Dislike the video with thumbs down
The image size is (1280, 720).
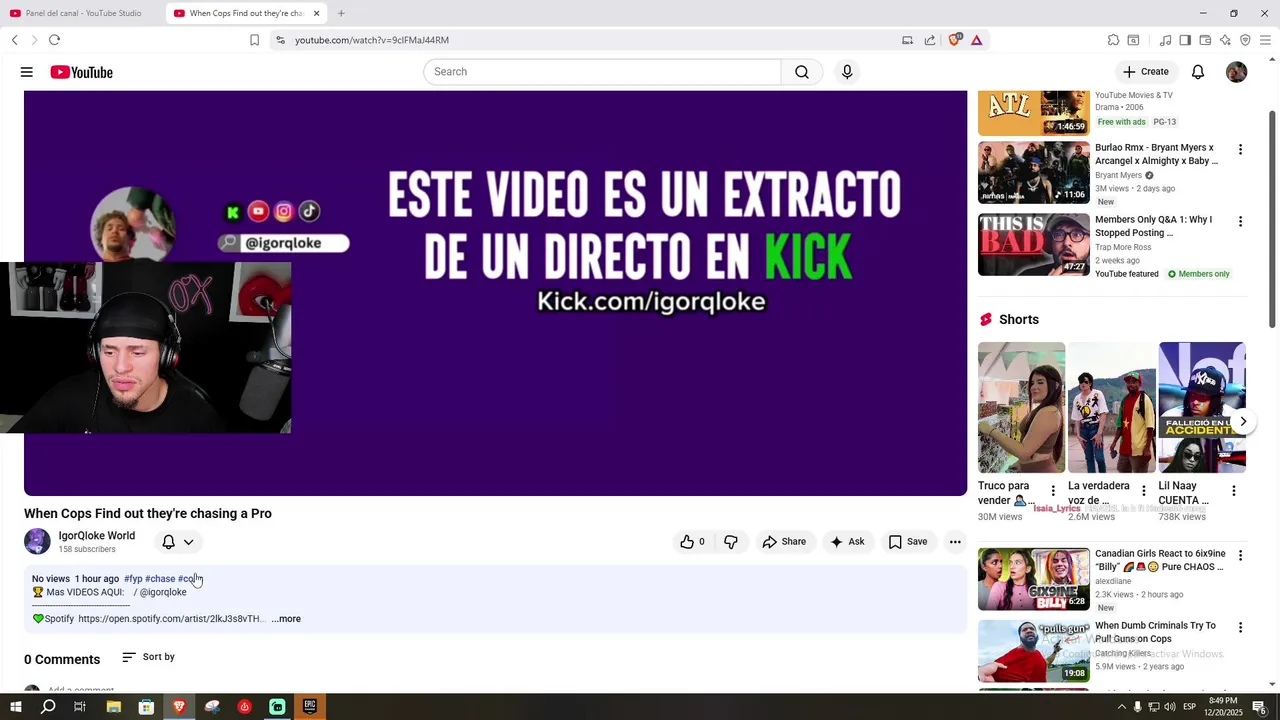[731, 542]
